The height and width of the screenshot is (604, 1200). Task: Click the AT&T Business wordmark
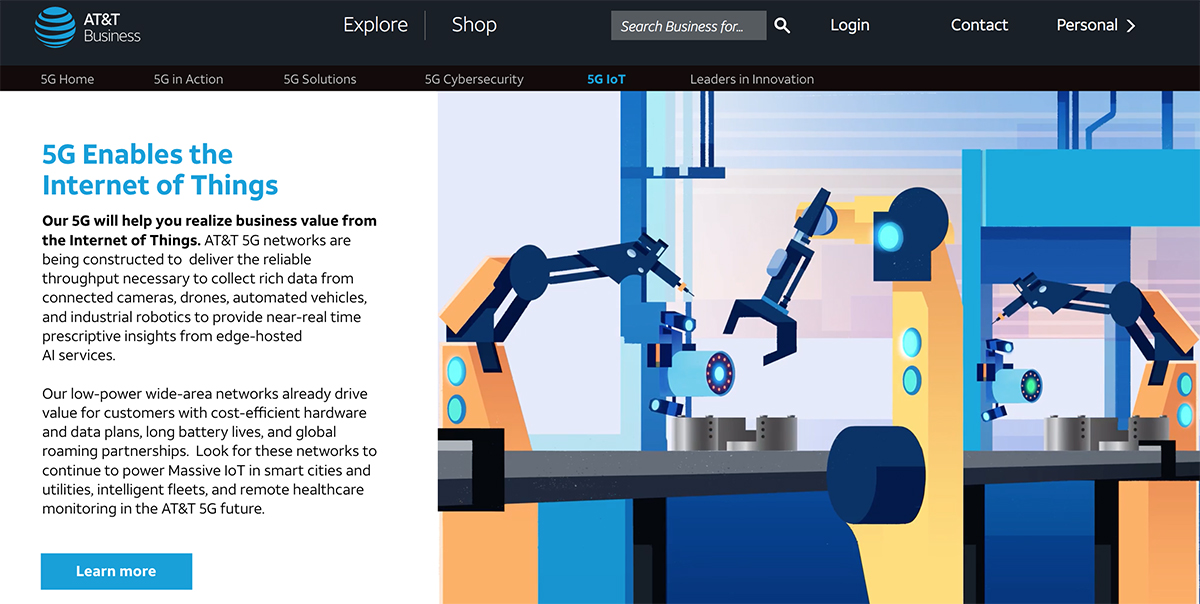tap(112, 27)
